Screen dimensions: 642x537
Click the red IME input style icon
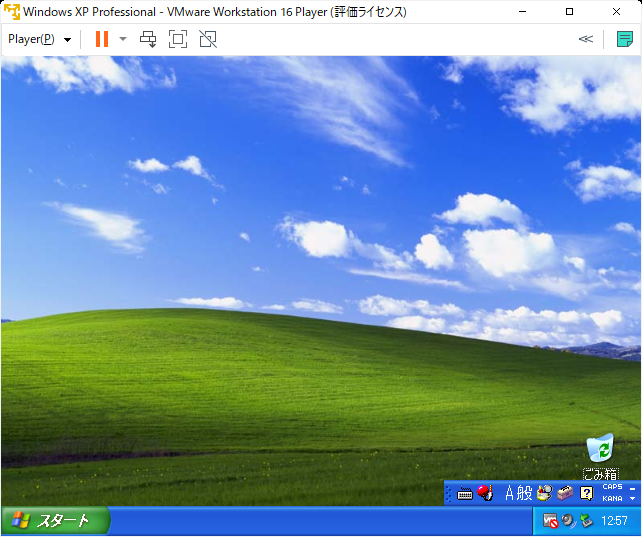486,493
